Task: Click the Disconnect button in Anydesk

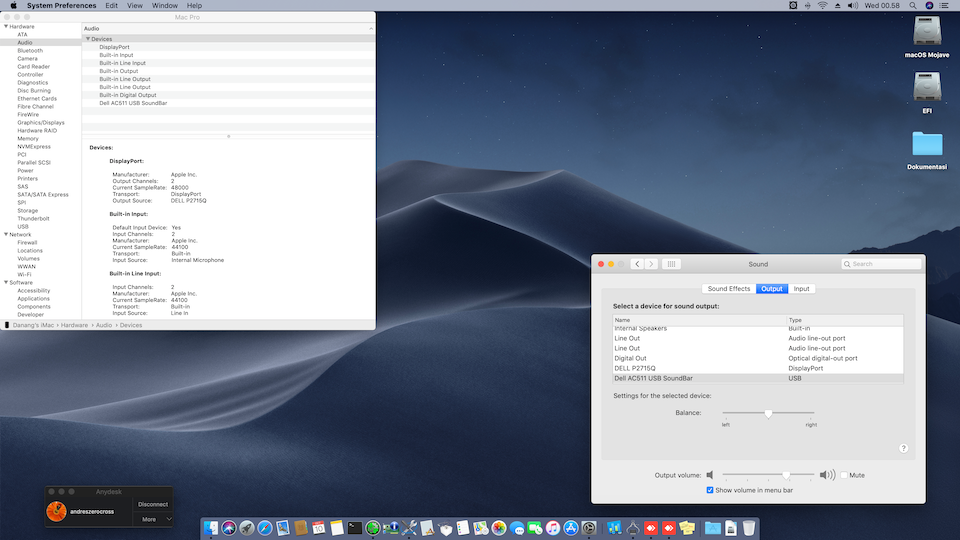Action: pos(153,504)
